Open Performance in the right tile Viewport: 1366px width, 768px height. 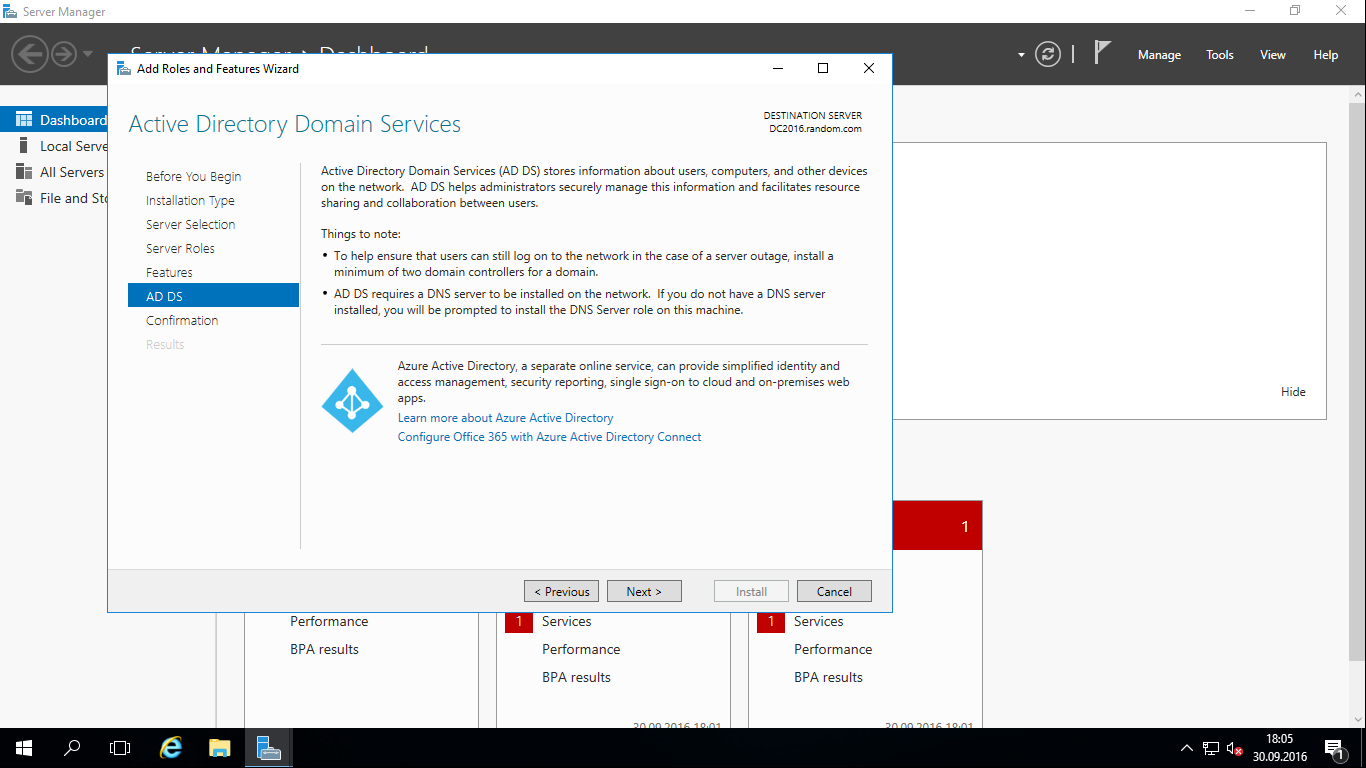(833, 649)
